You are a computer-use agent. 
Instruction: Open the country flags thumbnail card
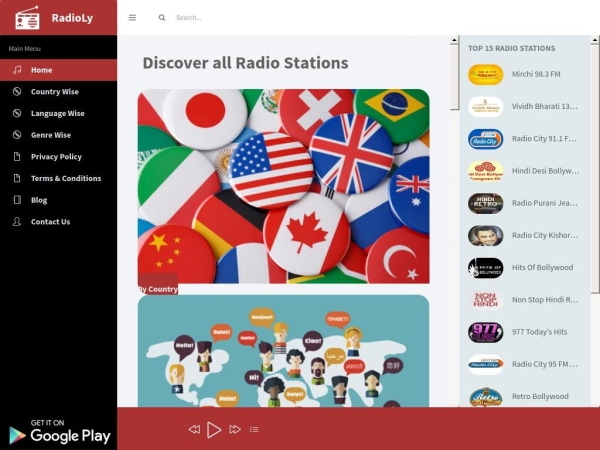point(284,186)
